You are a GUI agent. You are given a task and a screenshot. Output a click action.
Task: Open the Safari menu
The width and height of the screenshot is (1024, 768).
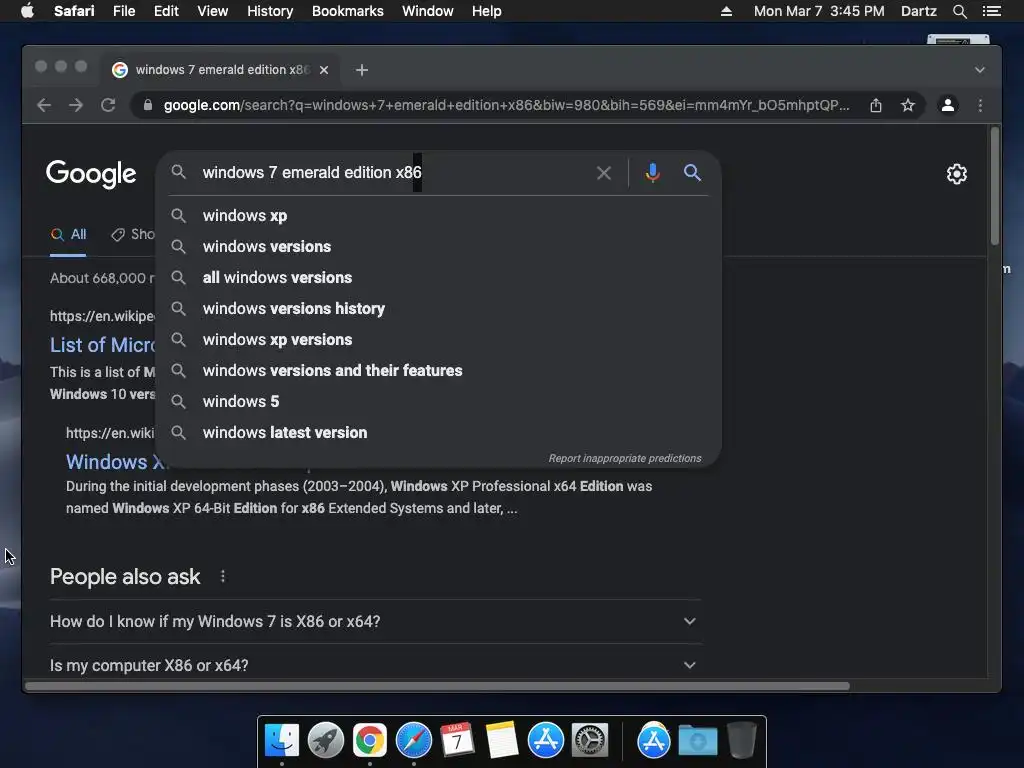[x=74, y=11]
